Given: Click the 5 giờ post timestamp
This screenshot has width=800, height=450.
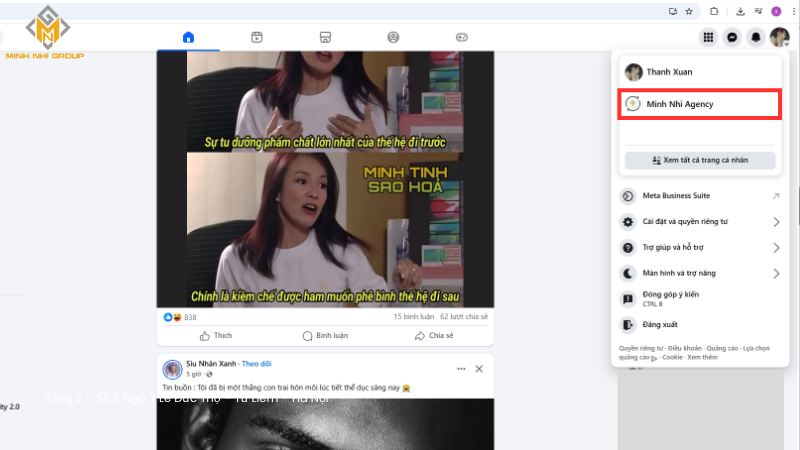Looking at the screenshot, I should (193, 374).
